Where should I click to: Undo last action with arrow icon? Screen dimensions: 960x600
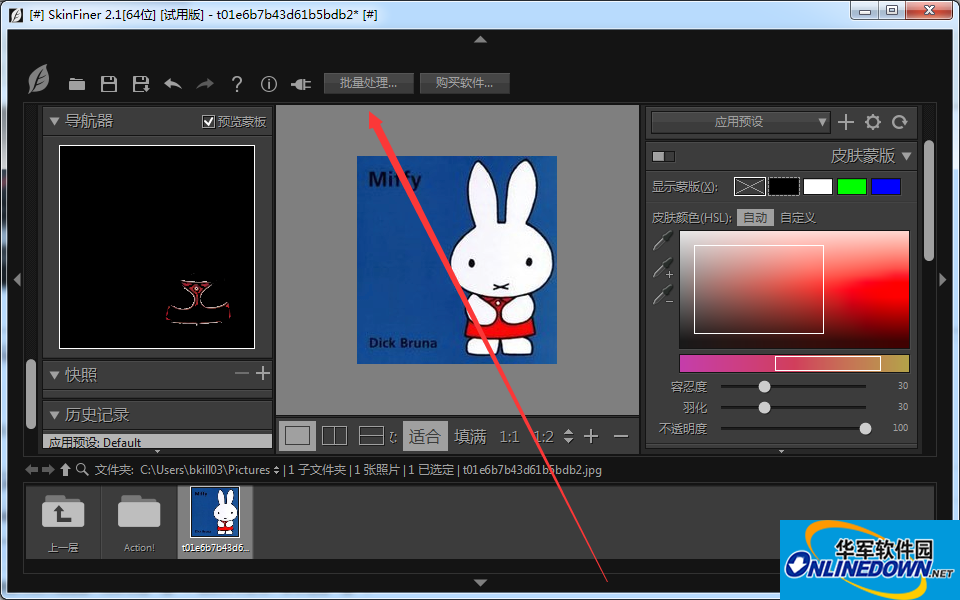pyautogui.click(x=173, y=84)
